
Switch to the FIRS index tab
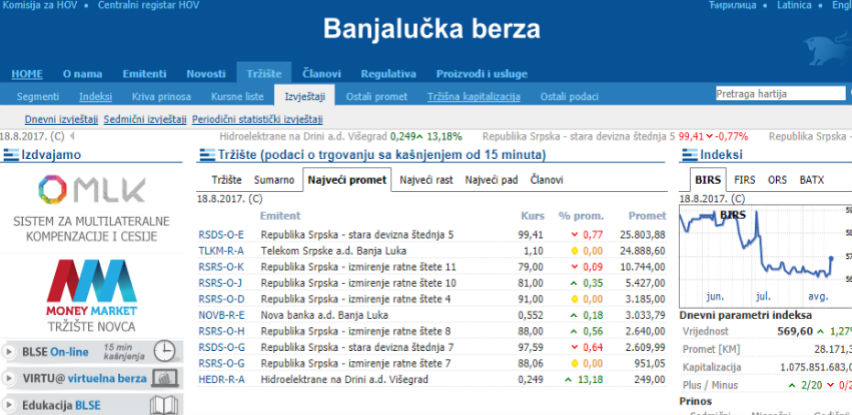pos(745,180)
